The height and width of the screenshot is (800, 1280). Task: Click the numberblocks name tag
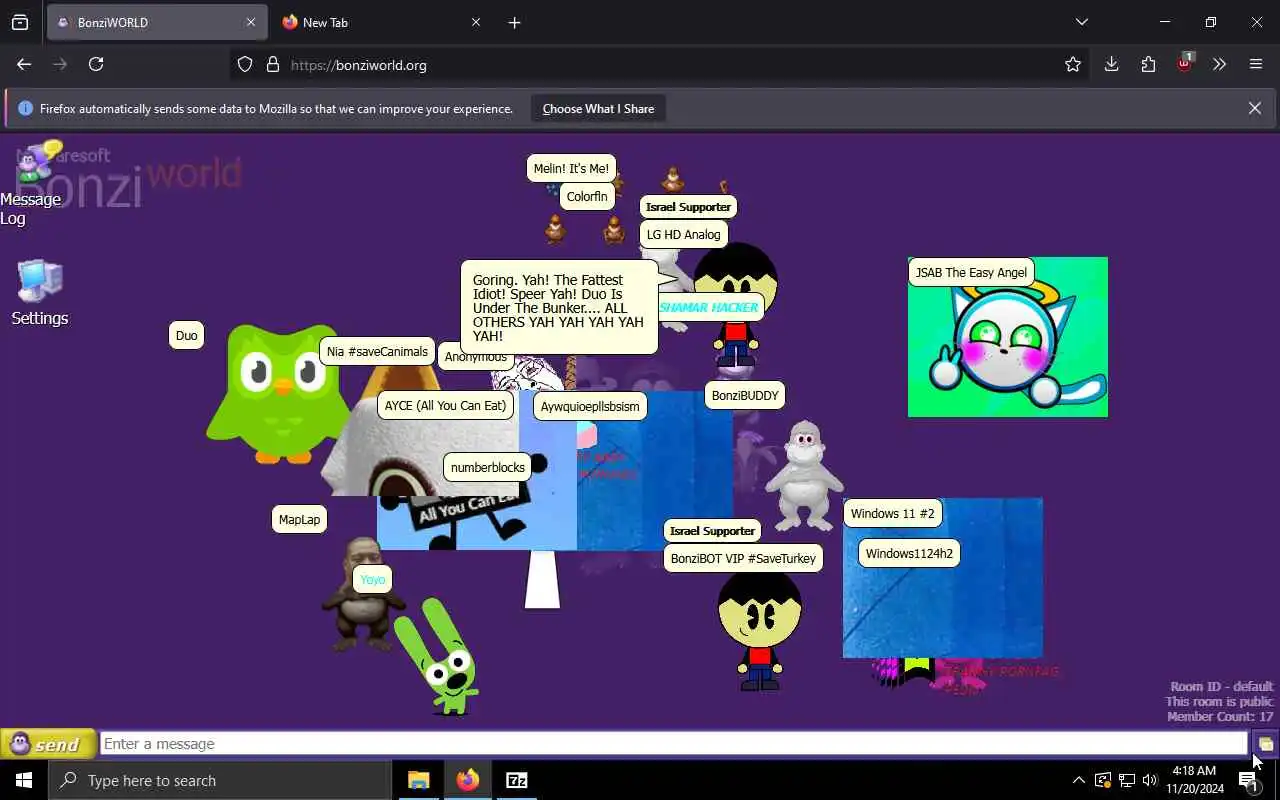[488, 467]
